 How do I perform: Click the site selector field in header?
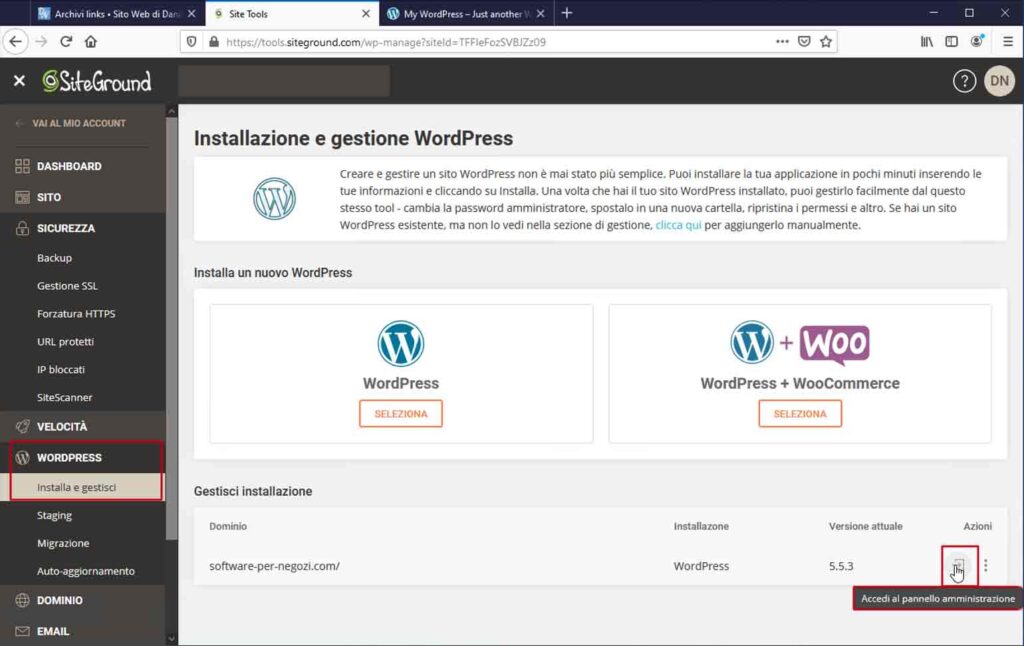[x=284, y=81]
